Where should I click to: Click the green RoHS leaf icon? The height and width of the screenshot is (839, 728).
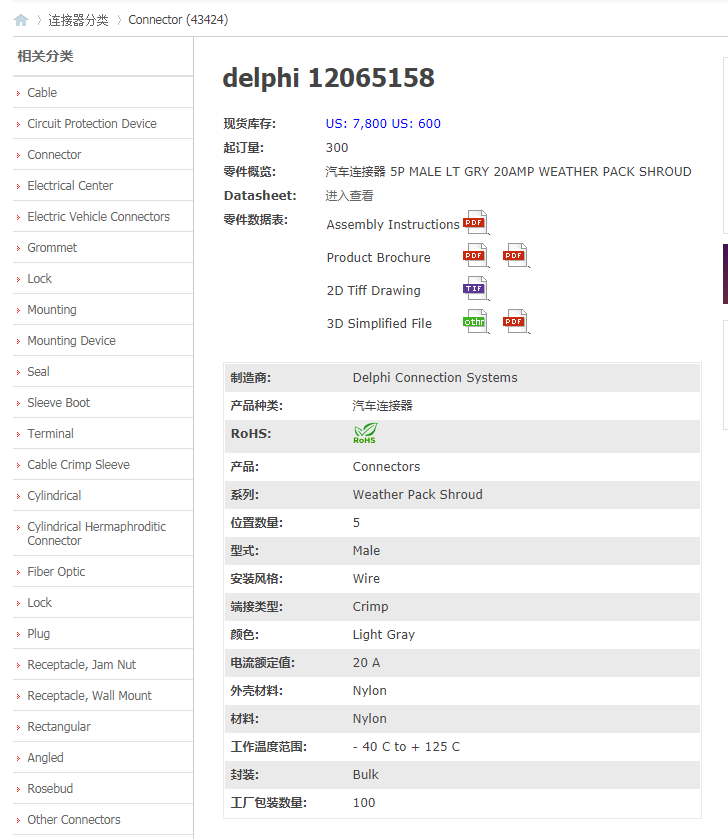click(x=365, y=433)
